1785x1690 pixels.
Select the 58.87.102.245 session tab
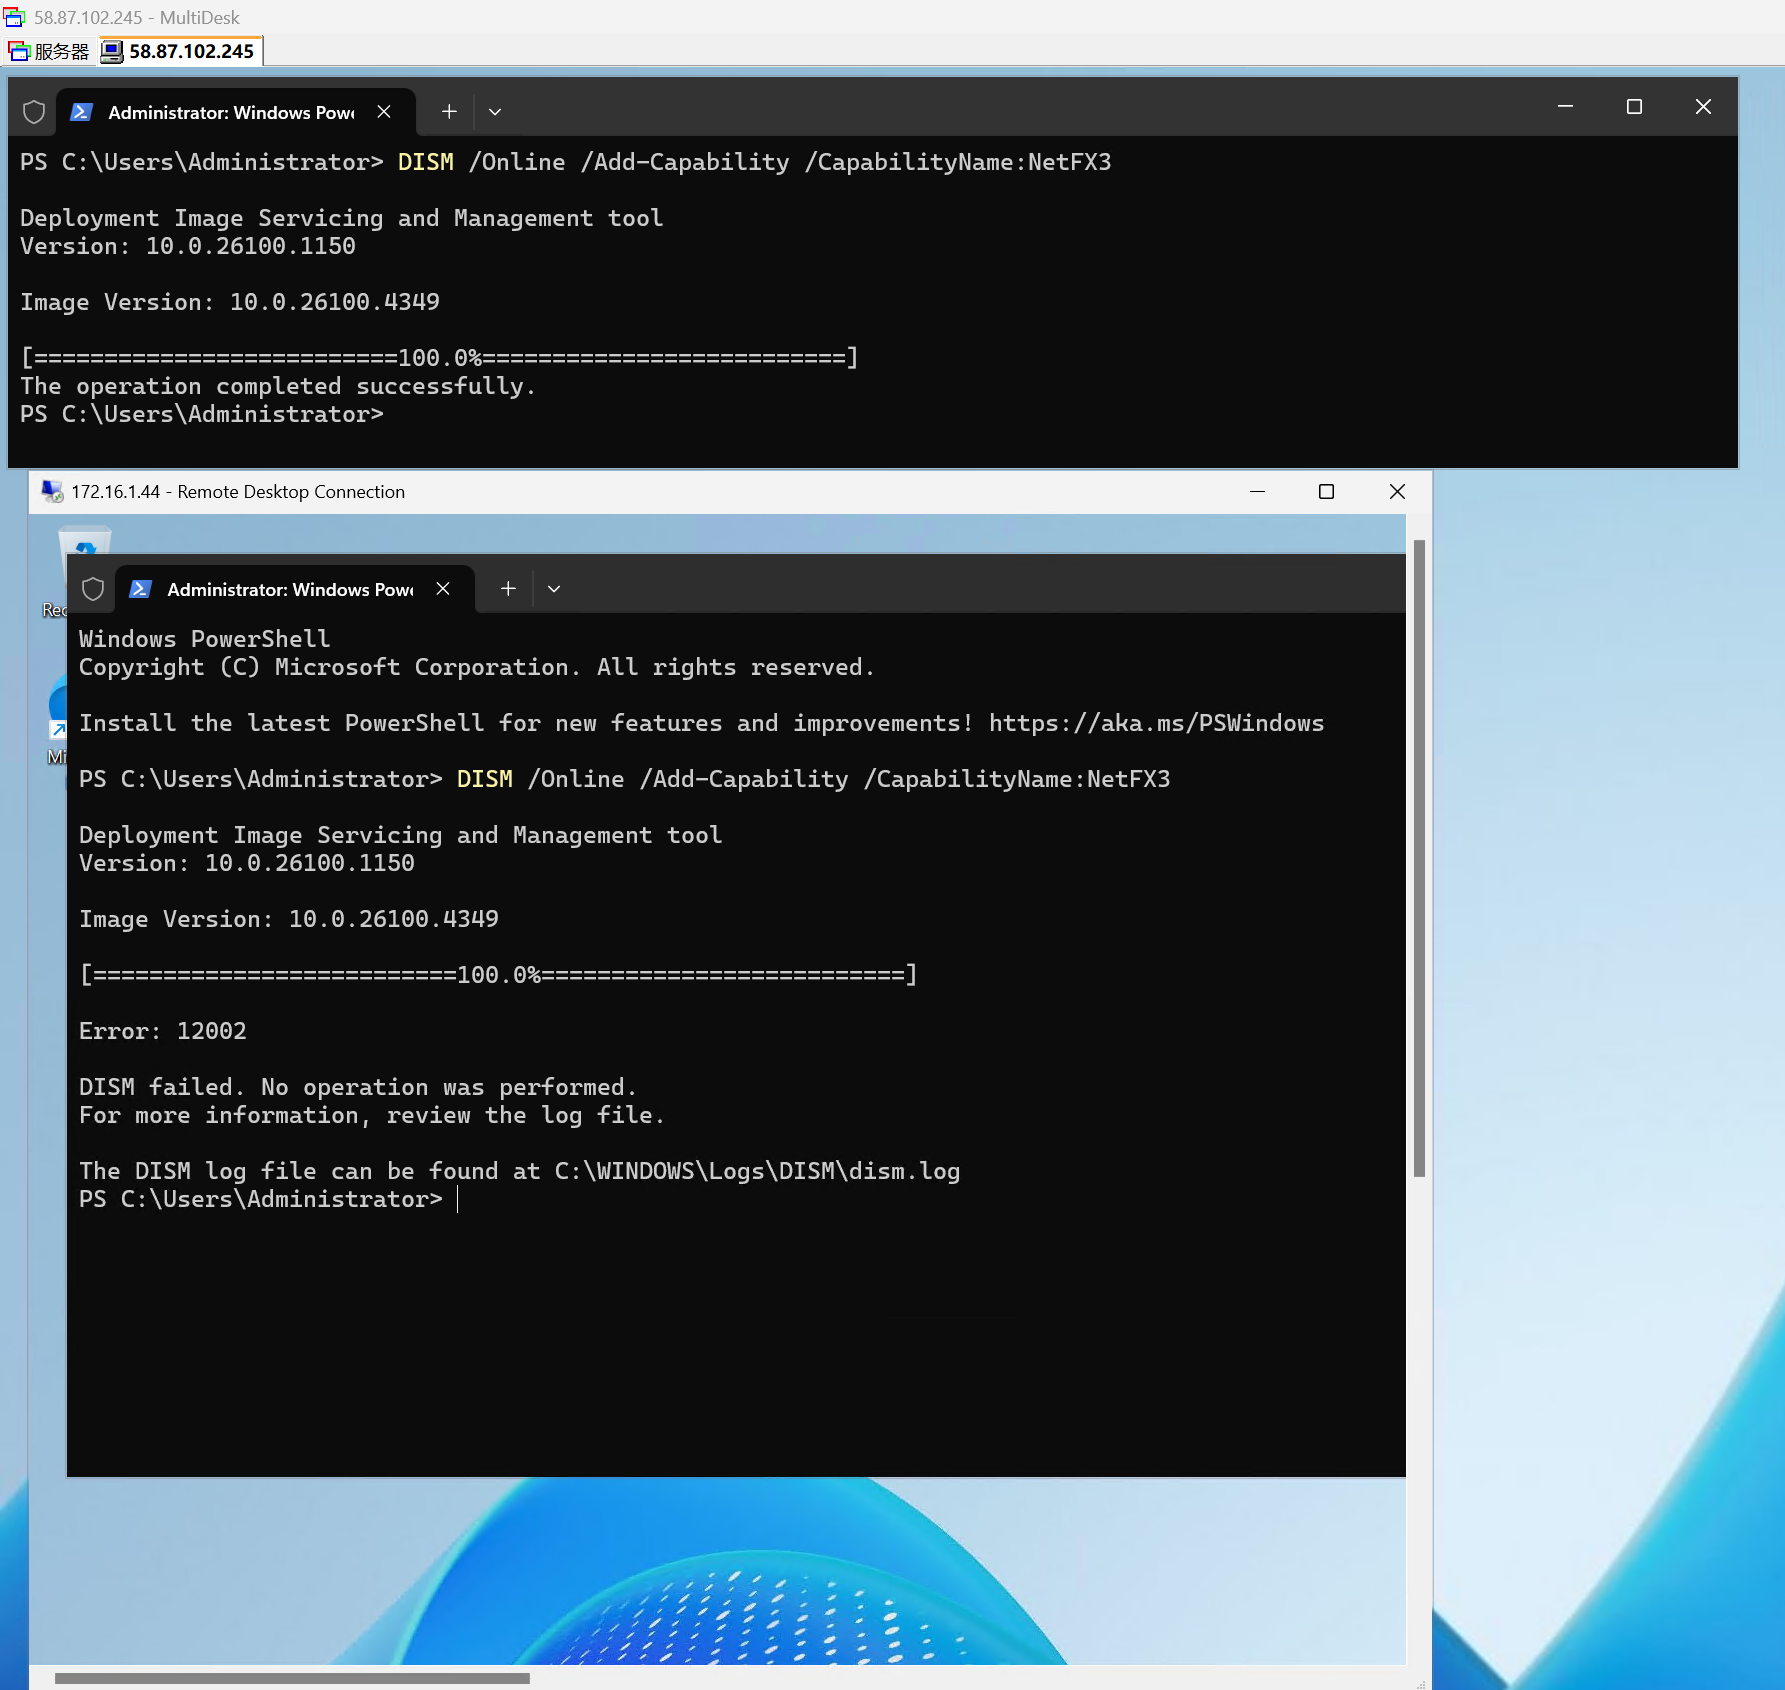180,51
